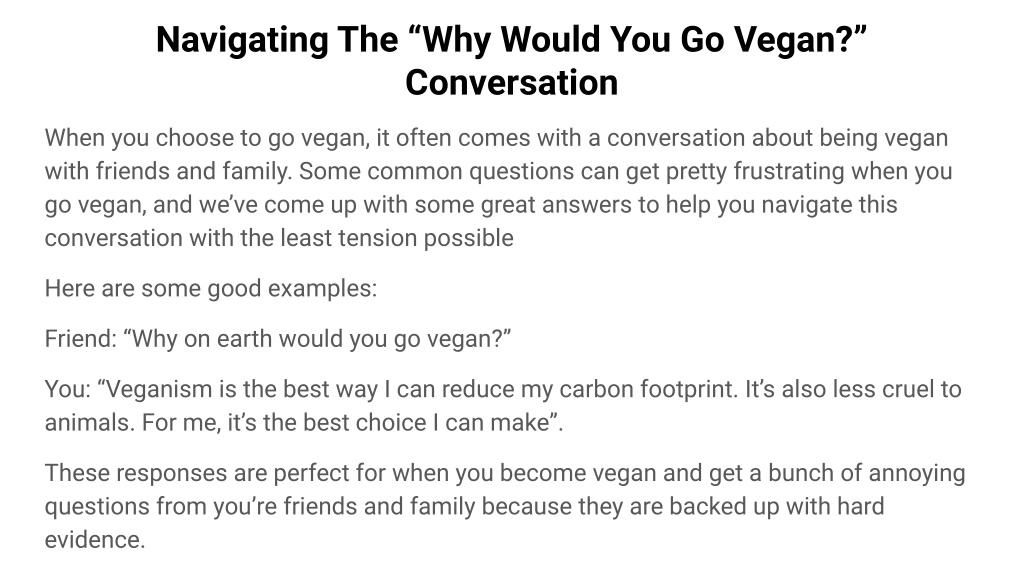The width and height of the screenshot is (1024, 576).
Task: Click the intro paragraph starting "When you choose"
Action: [500, 188]
